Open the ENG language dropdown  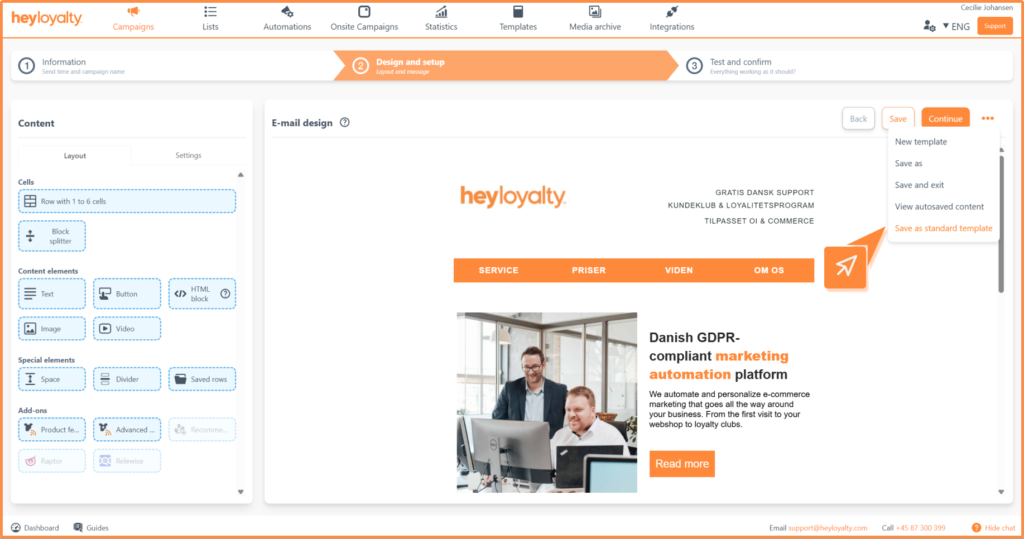pos(957,26)
